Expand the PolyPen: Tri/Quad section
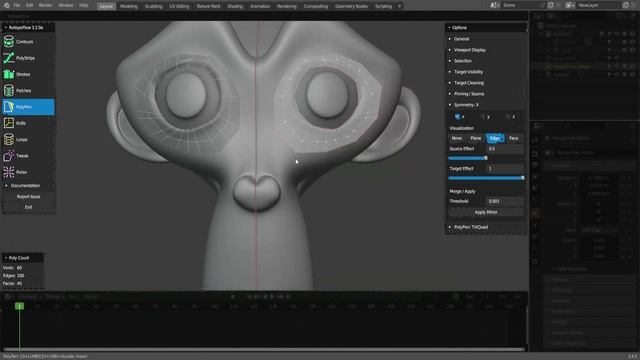The image size is (640, 360). 485,227
